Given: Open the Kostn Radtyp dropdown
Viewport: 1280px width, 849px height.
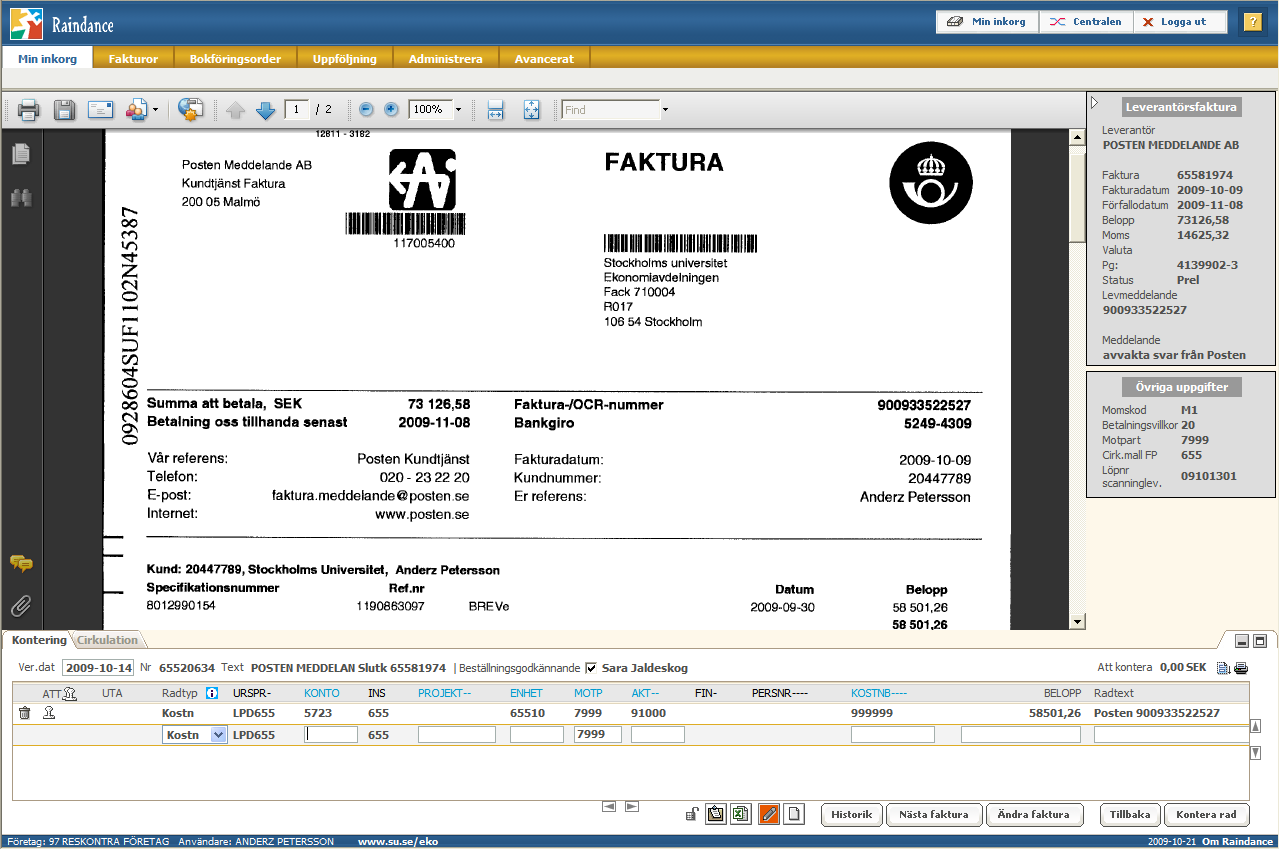Looking at the screenshot, I should click(195, 734).
